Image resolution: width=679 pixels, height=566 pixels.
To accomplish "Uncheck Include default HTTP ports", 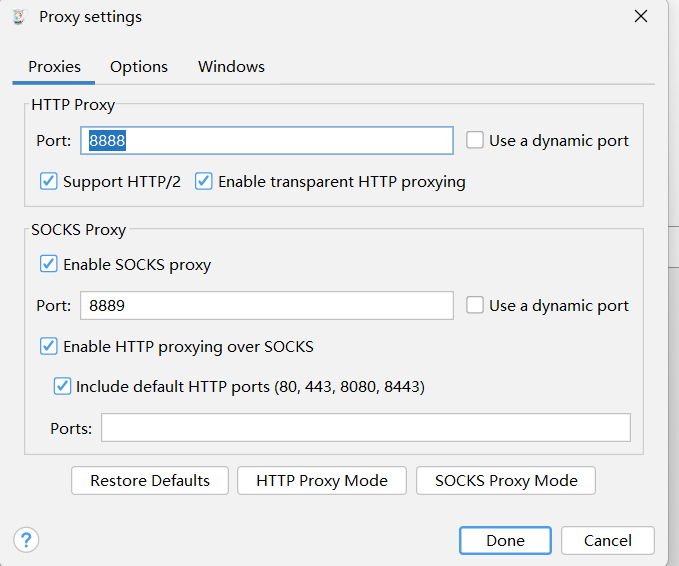I will tap(63, 386).
